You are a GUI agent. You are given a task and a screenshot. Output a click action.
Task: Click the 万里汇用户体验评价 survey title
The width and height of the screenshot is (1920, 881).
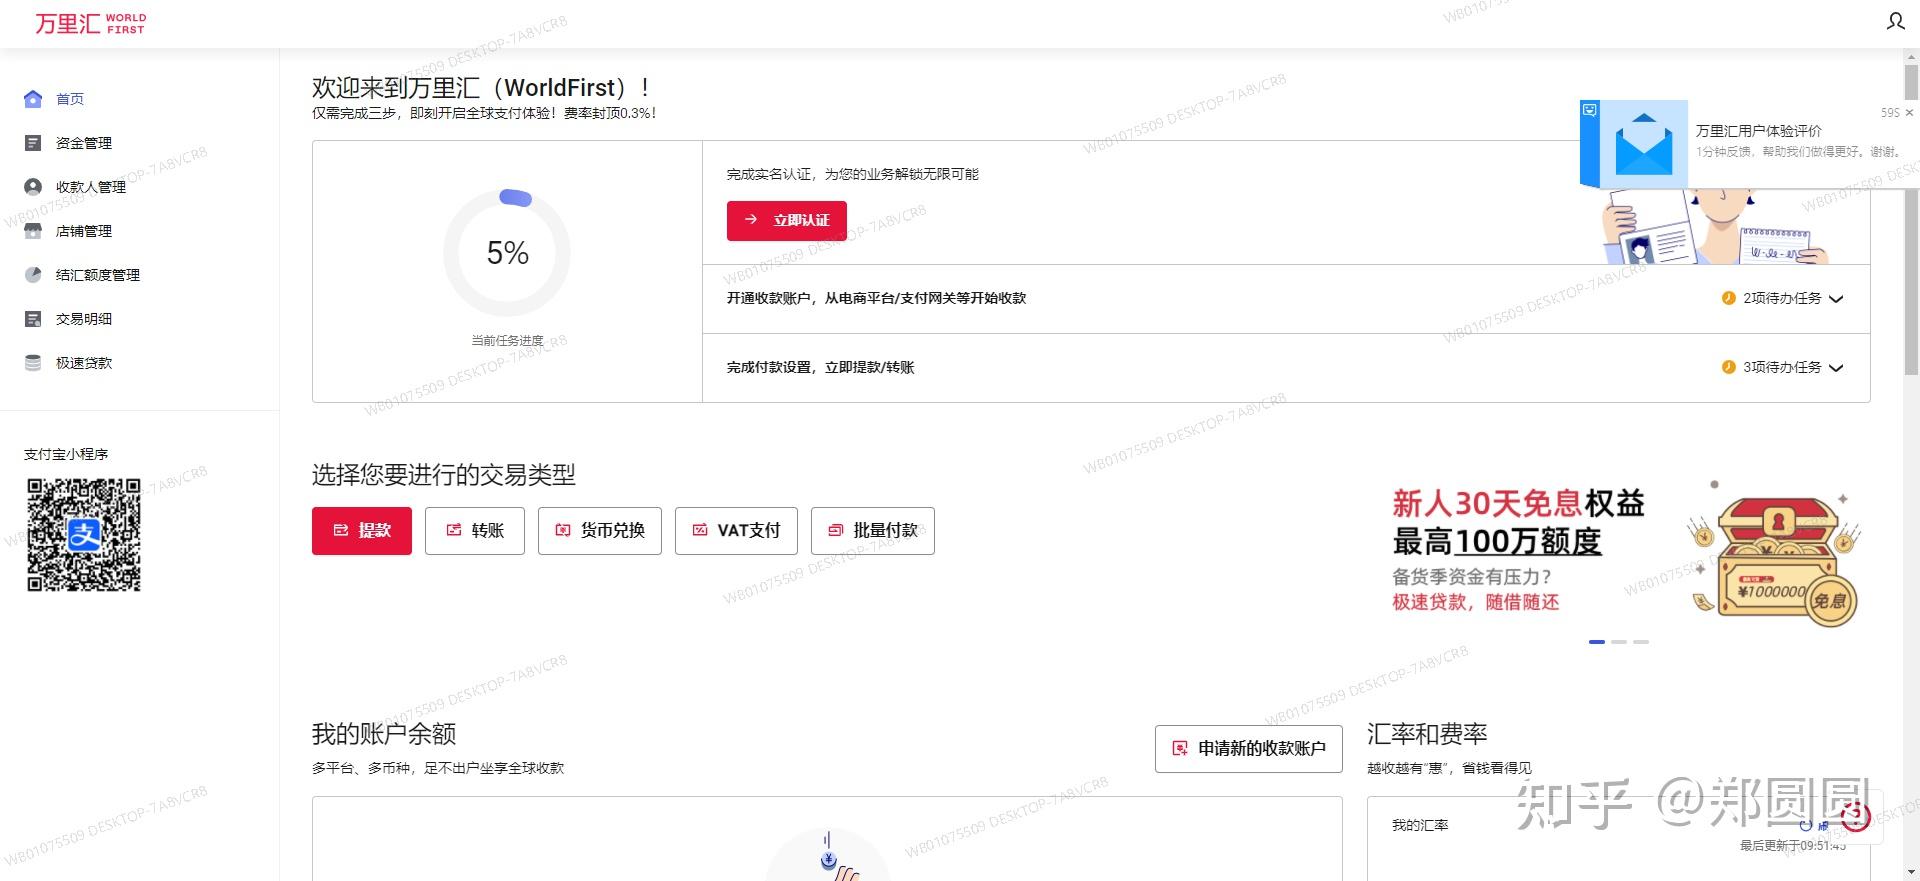tap(1758, 131)
